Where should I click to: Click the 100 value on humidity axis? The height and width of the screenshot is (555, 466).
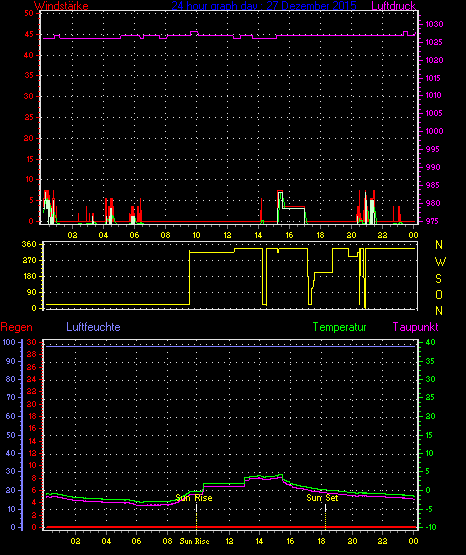pyautogui.click(x=9, y=342)
